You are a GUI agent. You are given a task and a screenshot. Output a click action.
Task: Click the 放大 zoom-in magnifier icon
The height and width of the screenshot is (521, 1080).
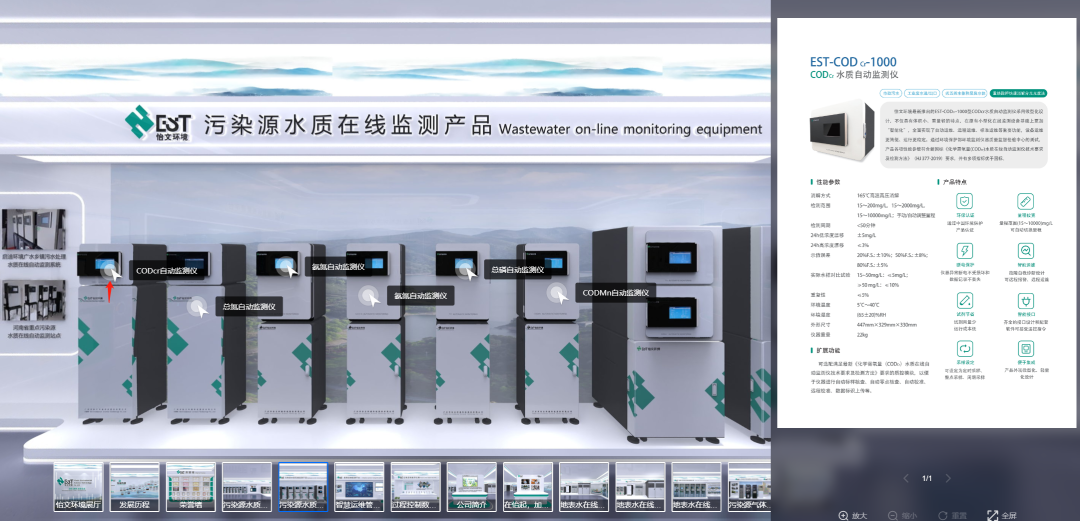[844, 515]
